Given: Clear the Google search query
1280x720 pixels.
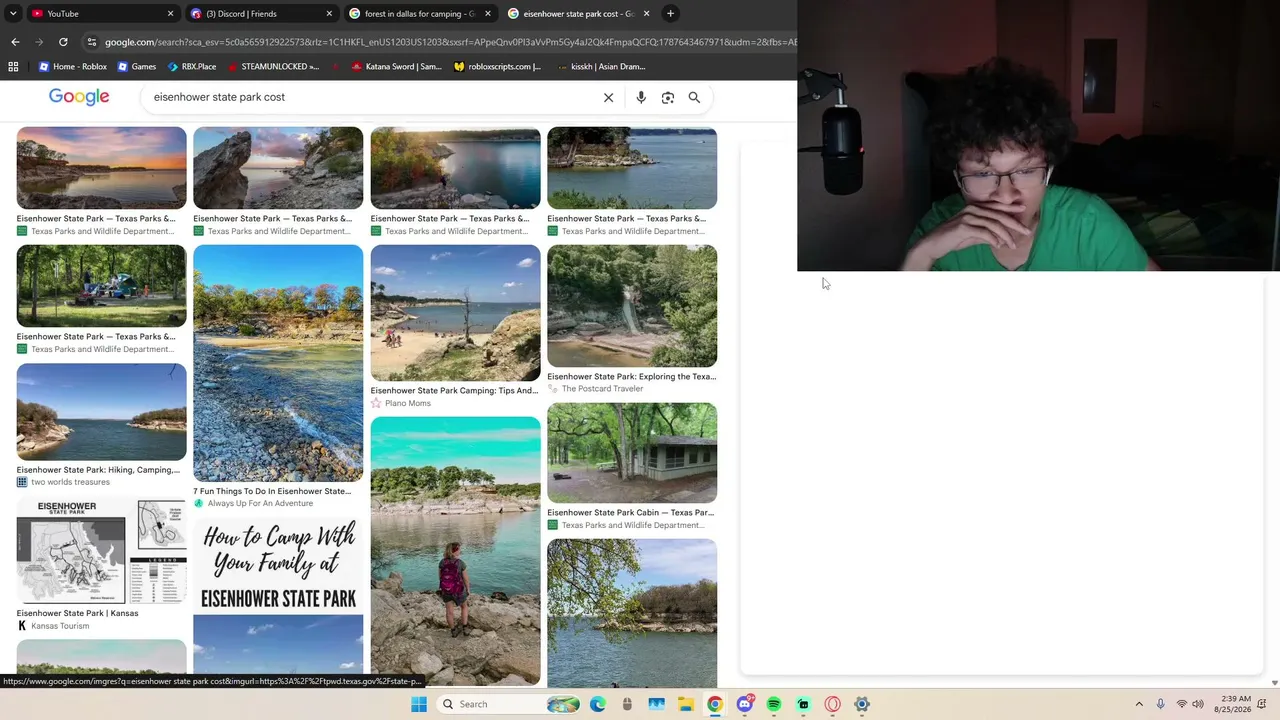Looking at the screenshot, I should [608, 97].
